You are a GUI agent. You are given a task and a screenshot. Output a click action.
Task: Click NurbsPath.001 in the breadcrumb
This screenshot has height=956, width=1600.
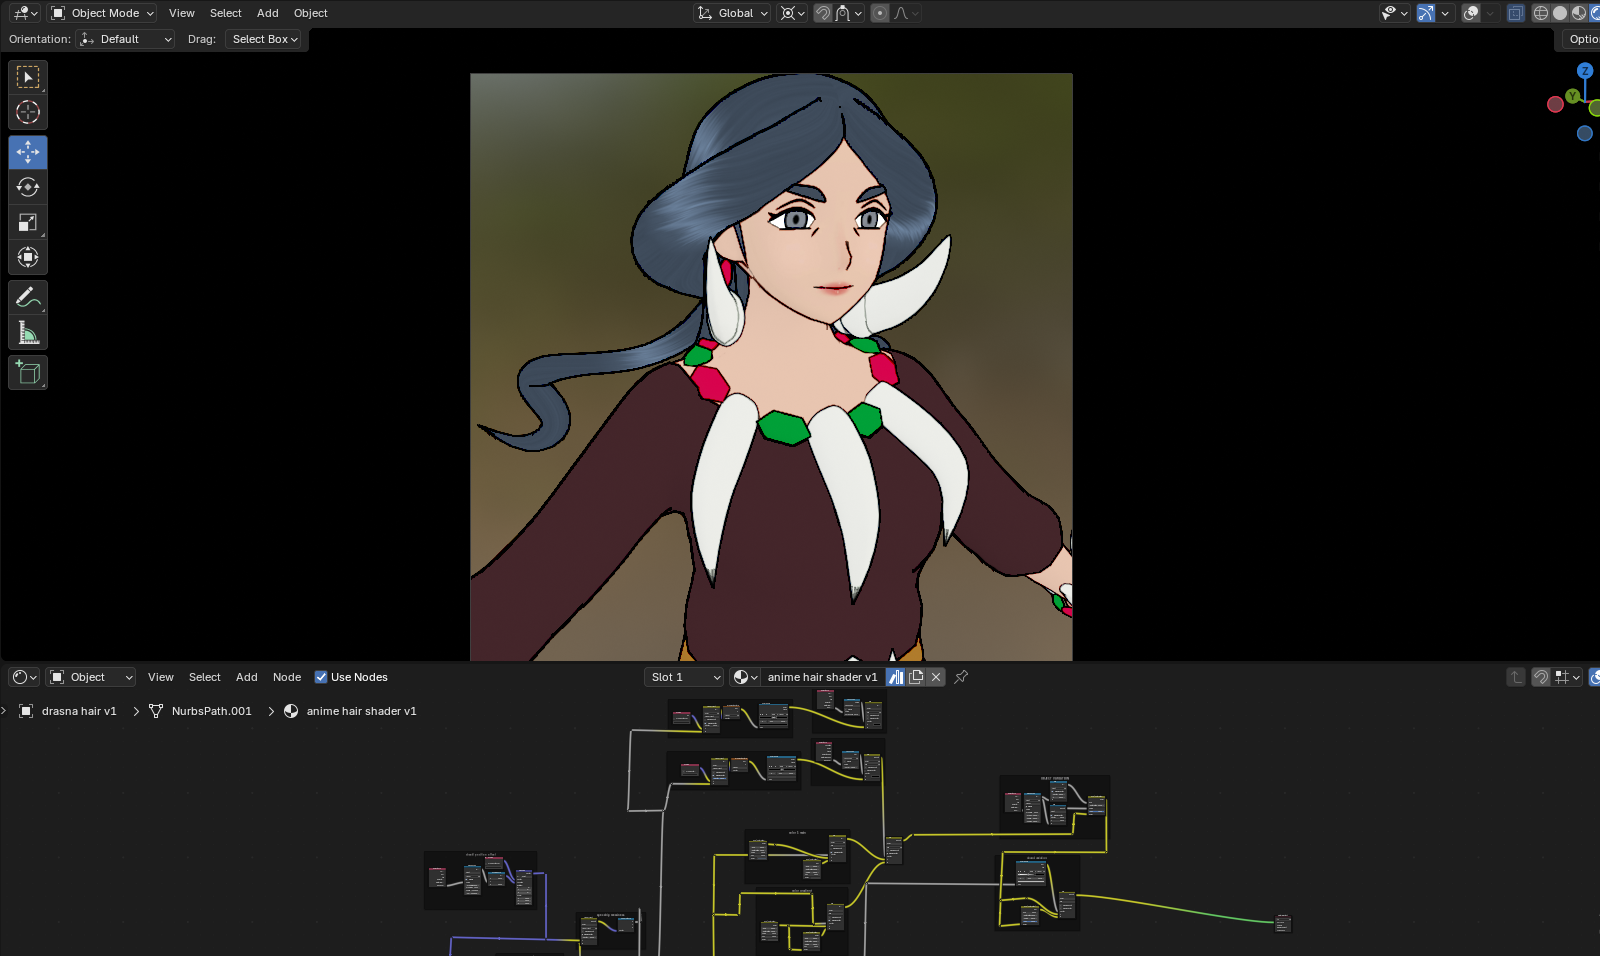click(212, 711)
